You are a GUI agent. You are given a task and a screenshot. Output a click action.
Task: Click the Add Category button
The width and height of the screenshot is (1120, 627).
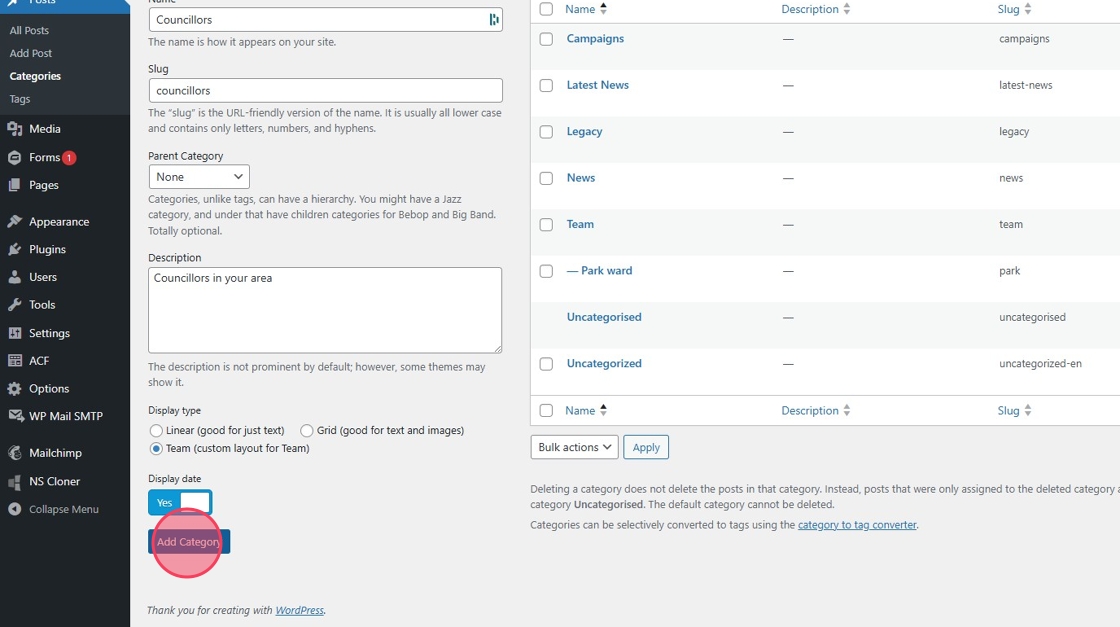point(189,542)
